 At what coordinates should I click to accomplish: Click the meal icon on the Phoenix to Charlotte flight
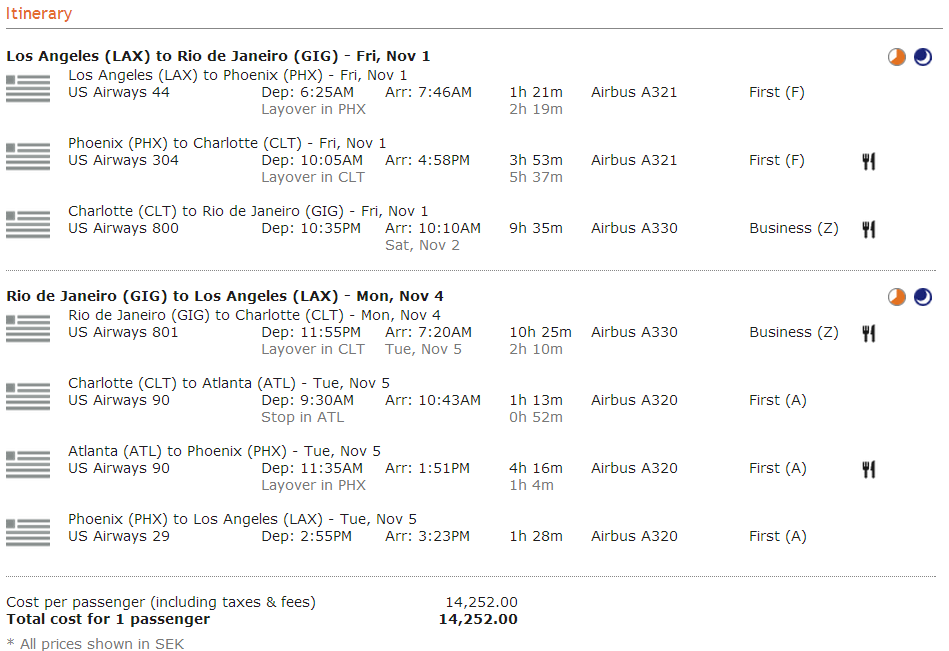868,161
